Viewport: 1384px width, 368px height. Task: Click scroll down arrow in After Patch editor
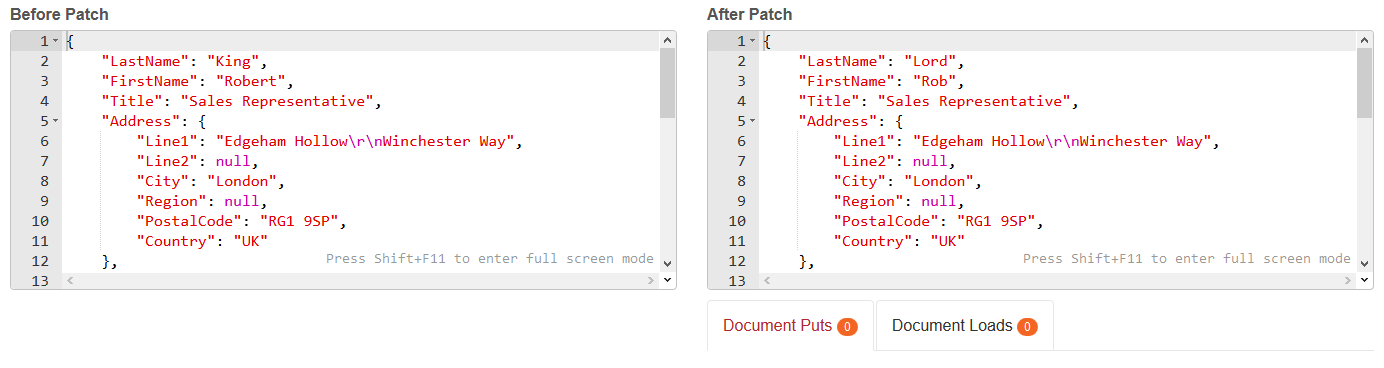pyautogui.click(x=1365, y=263)
